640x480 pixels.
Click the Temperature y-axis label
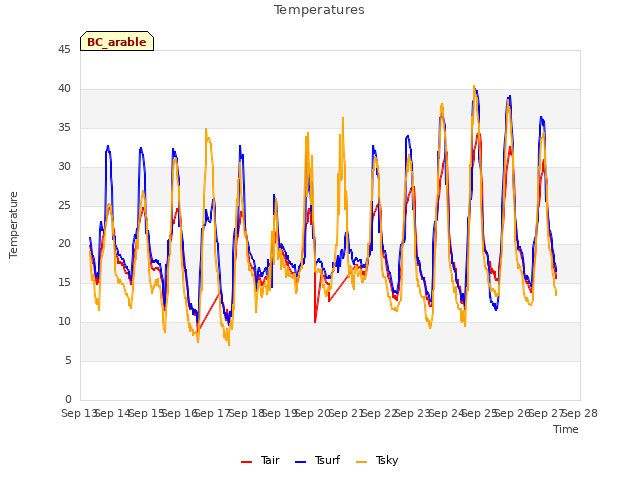pos(13,225)
